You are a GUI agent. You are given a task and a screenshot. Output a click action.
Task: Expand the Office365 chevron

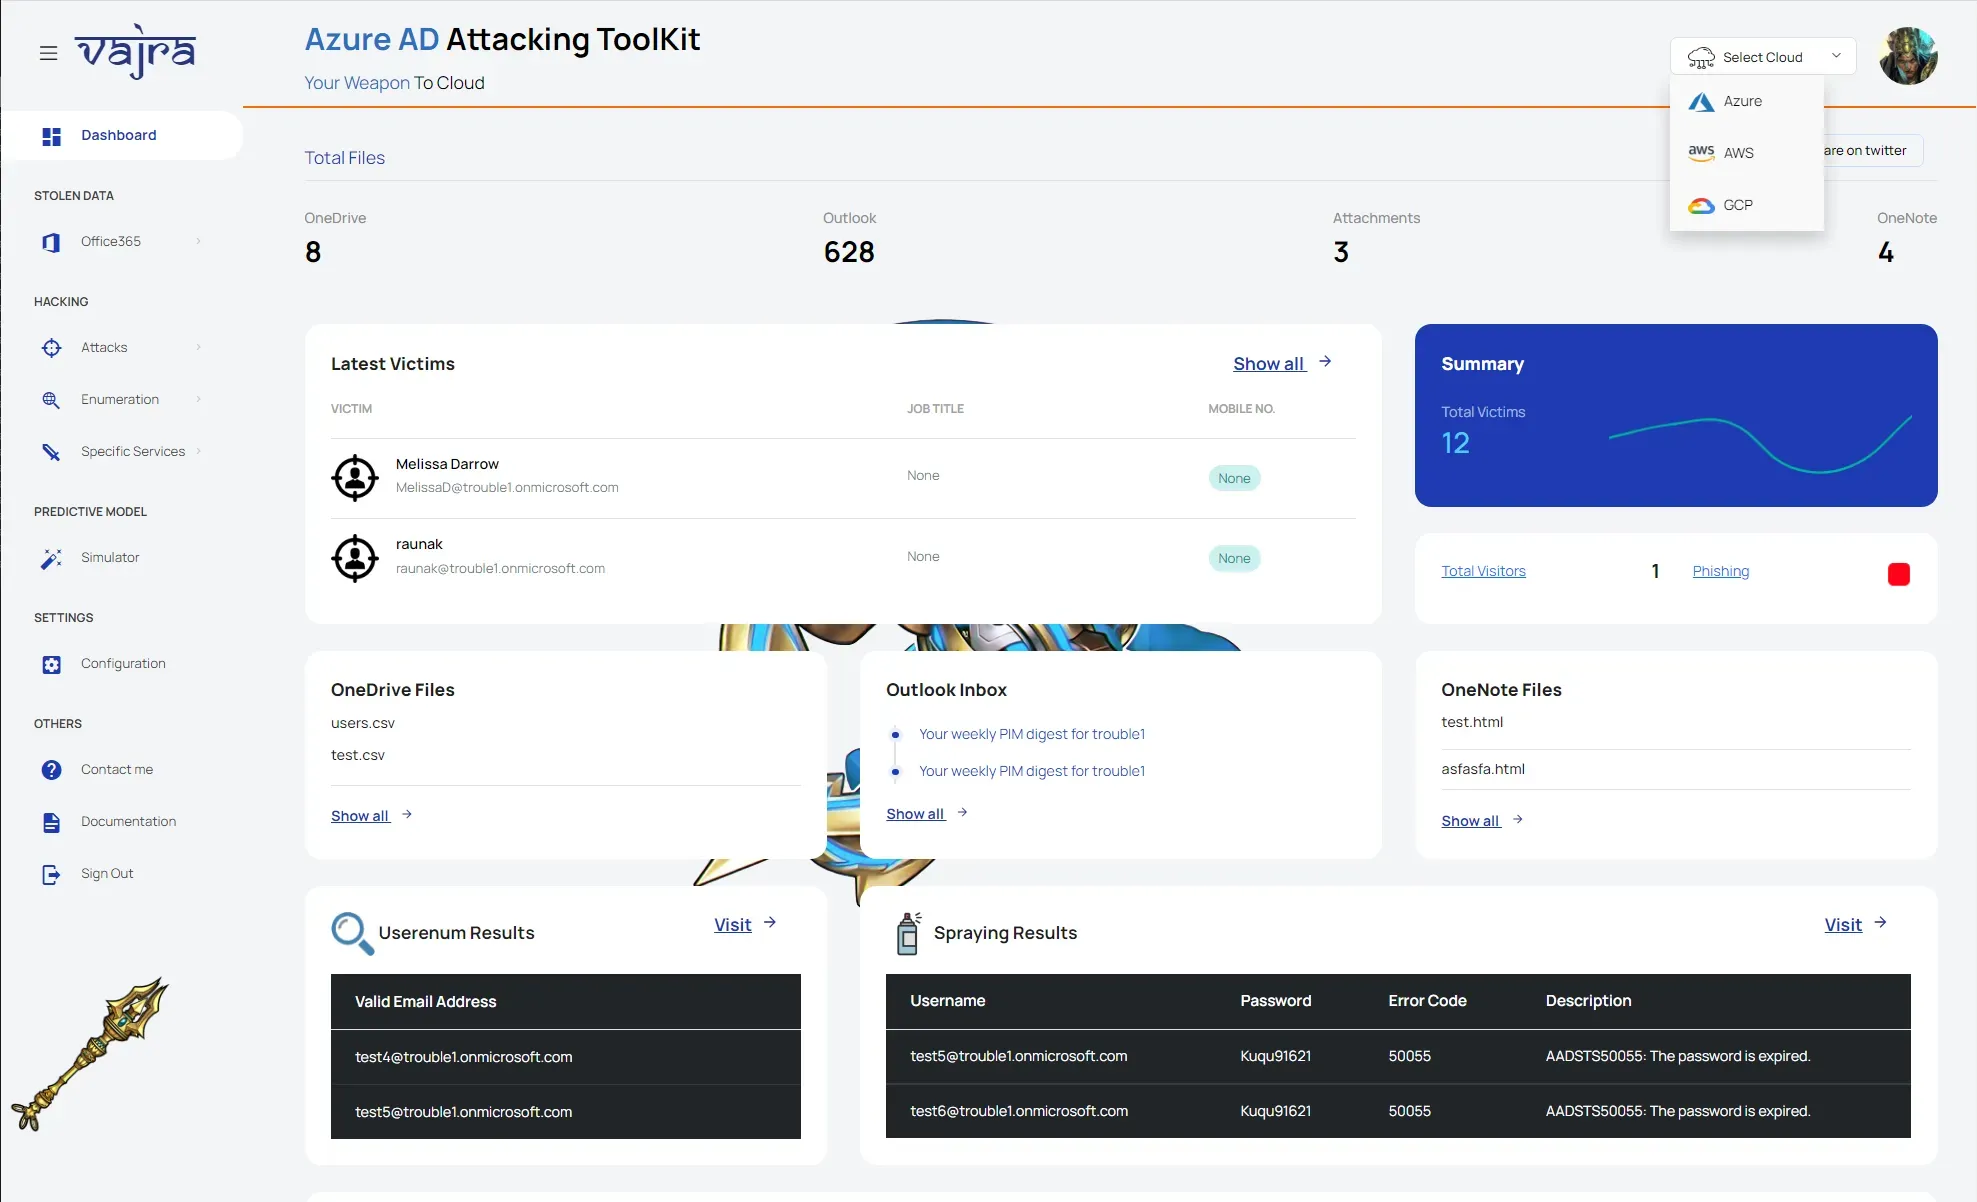[x=198, y=241]
